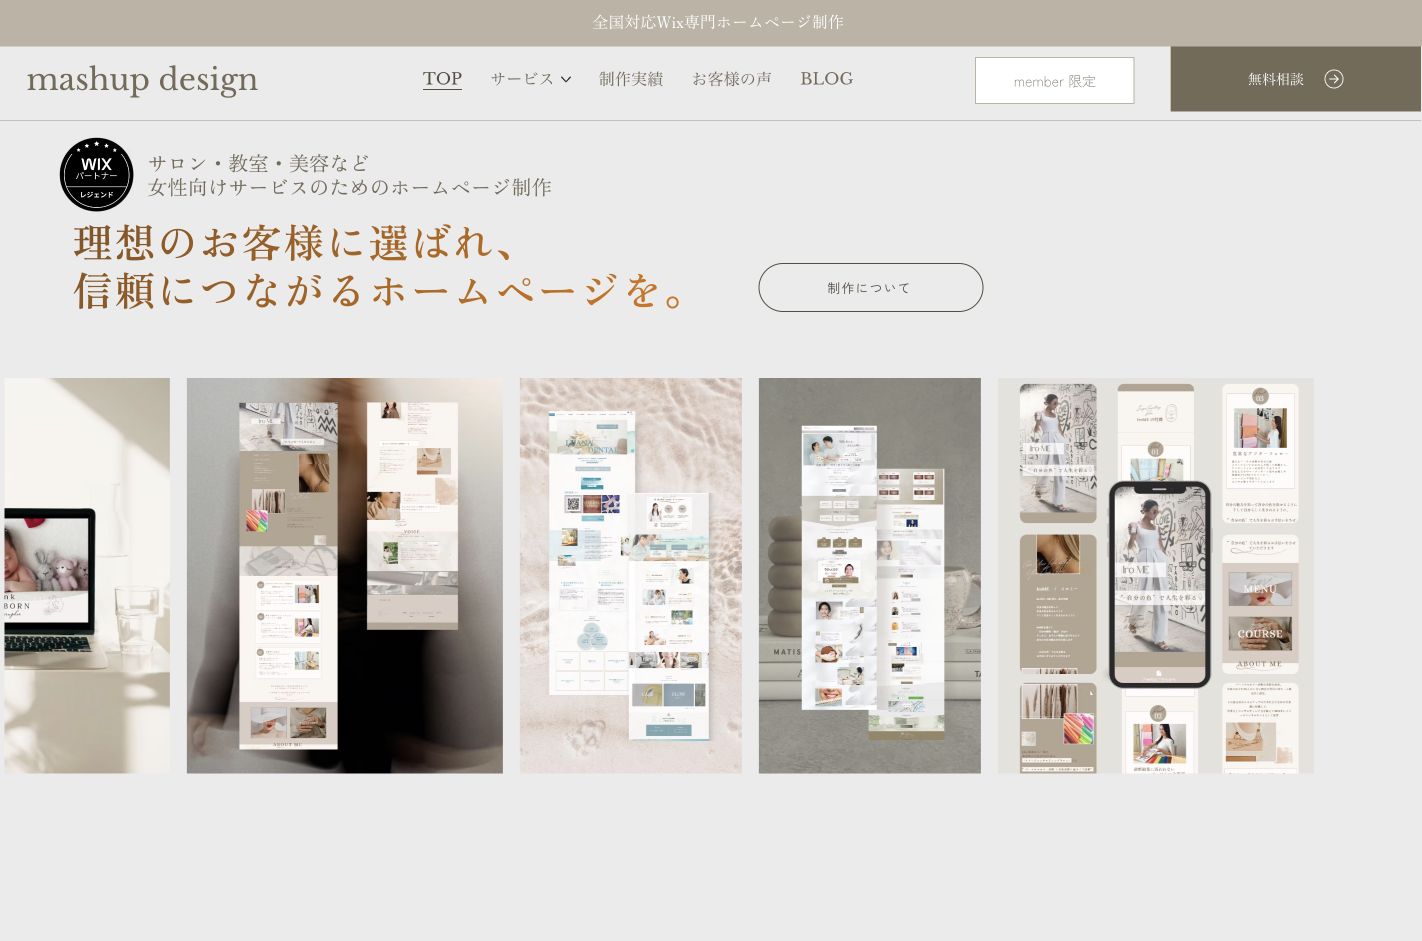Open the 制作について button
The height and width of the screenshot is (941, 1422).
[x=870, y=287]
